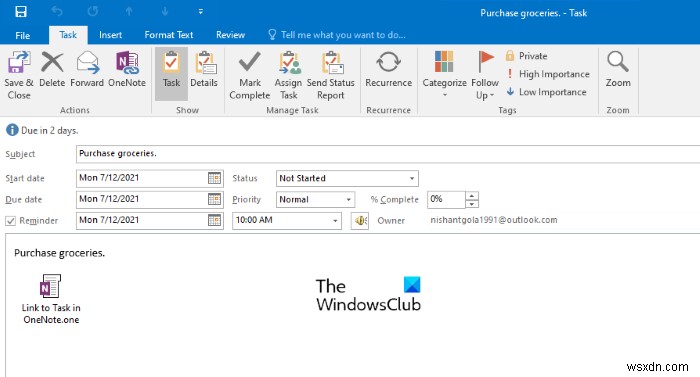The image size is (700, 377).
Task: Open the Follow Up flag menu
Action: coord(485,75)
